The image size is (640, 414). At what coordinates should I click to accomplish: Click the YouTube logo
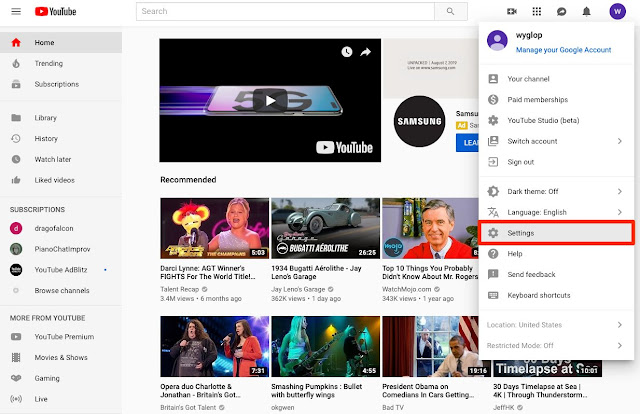coord(56,11)
